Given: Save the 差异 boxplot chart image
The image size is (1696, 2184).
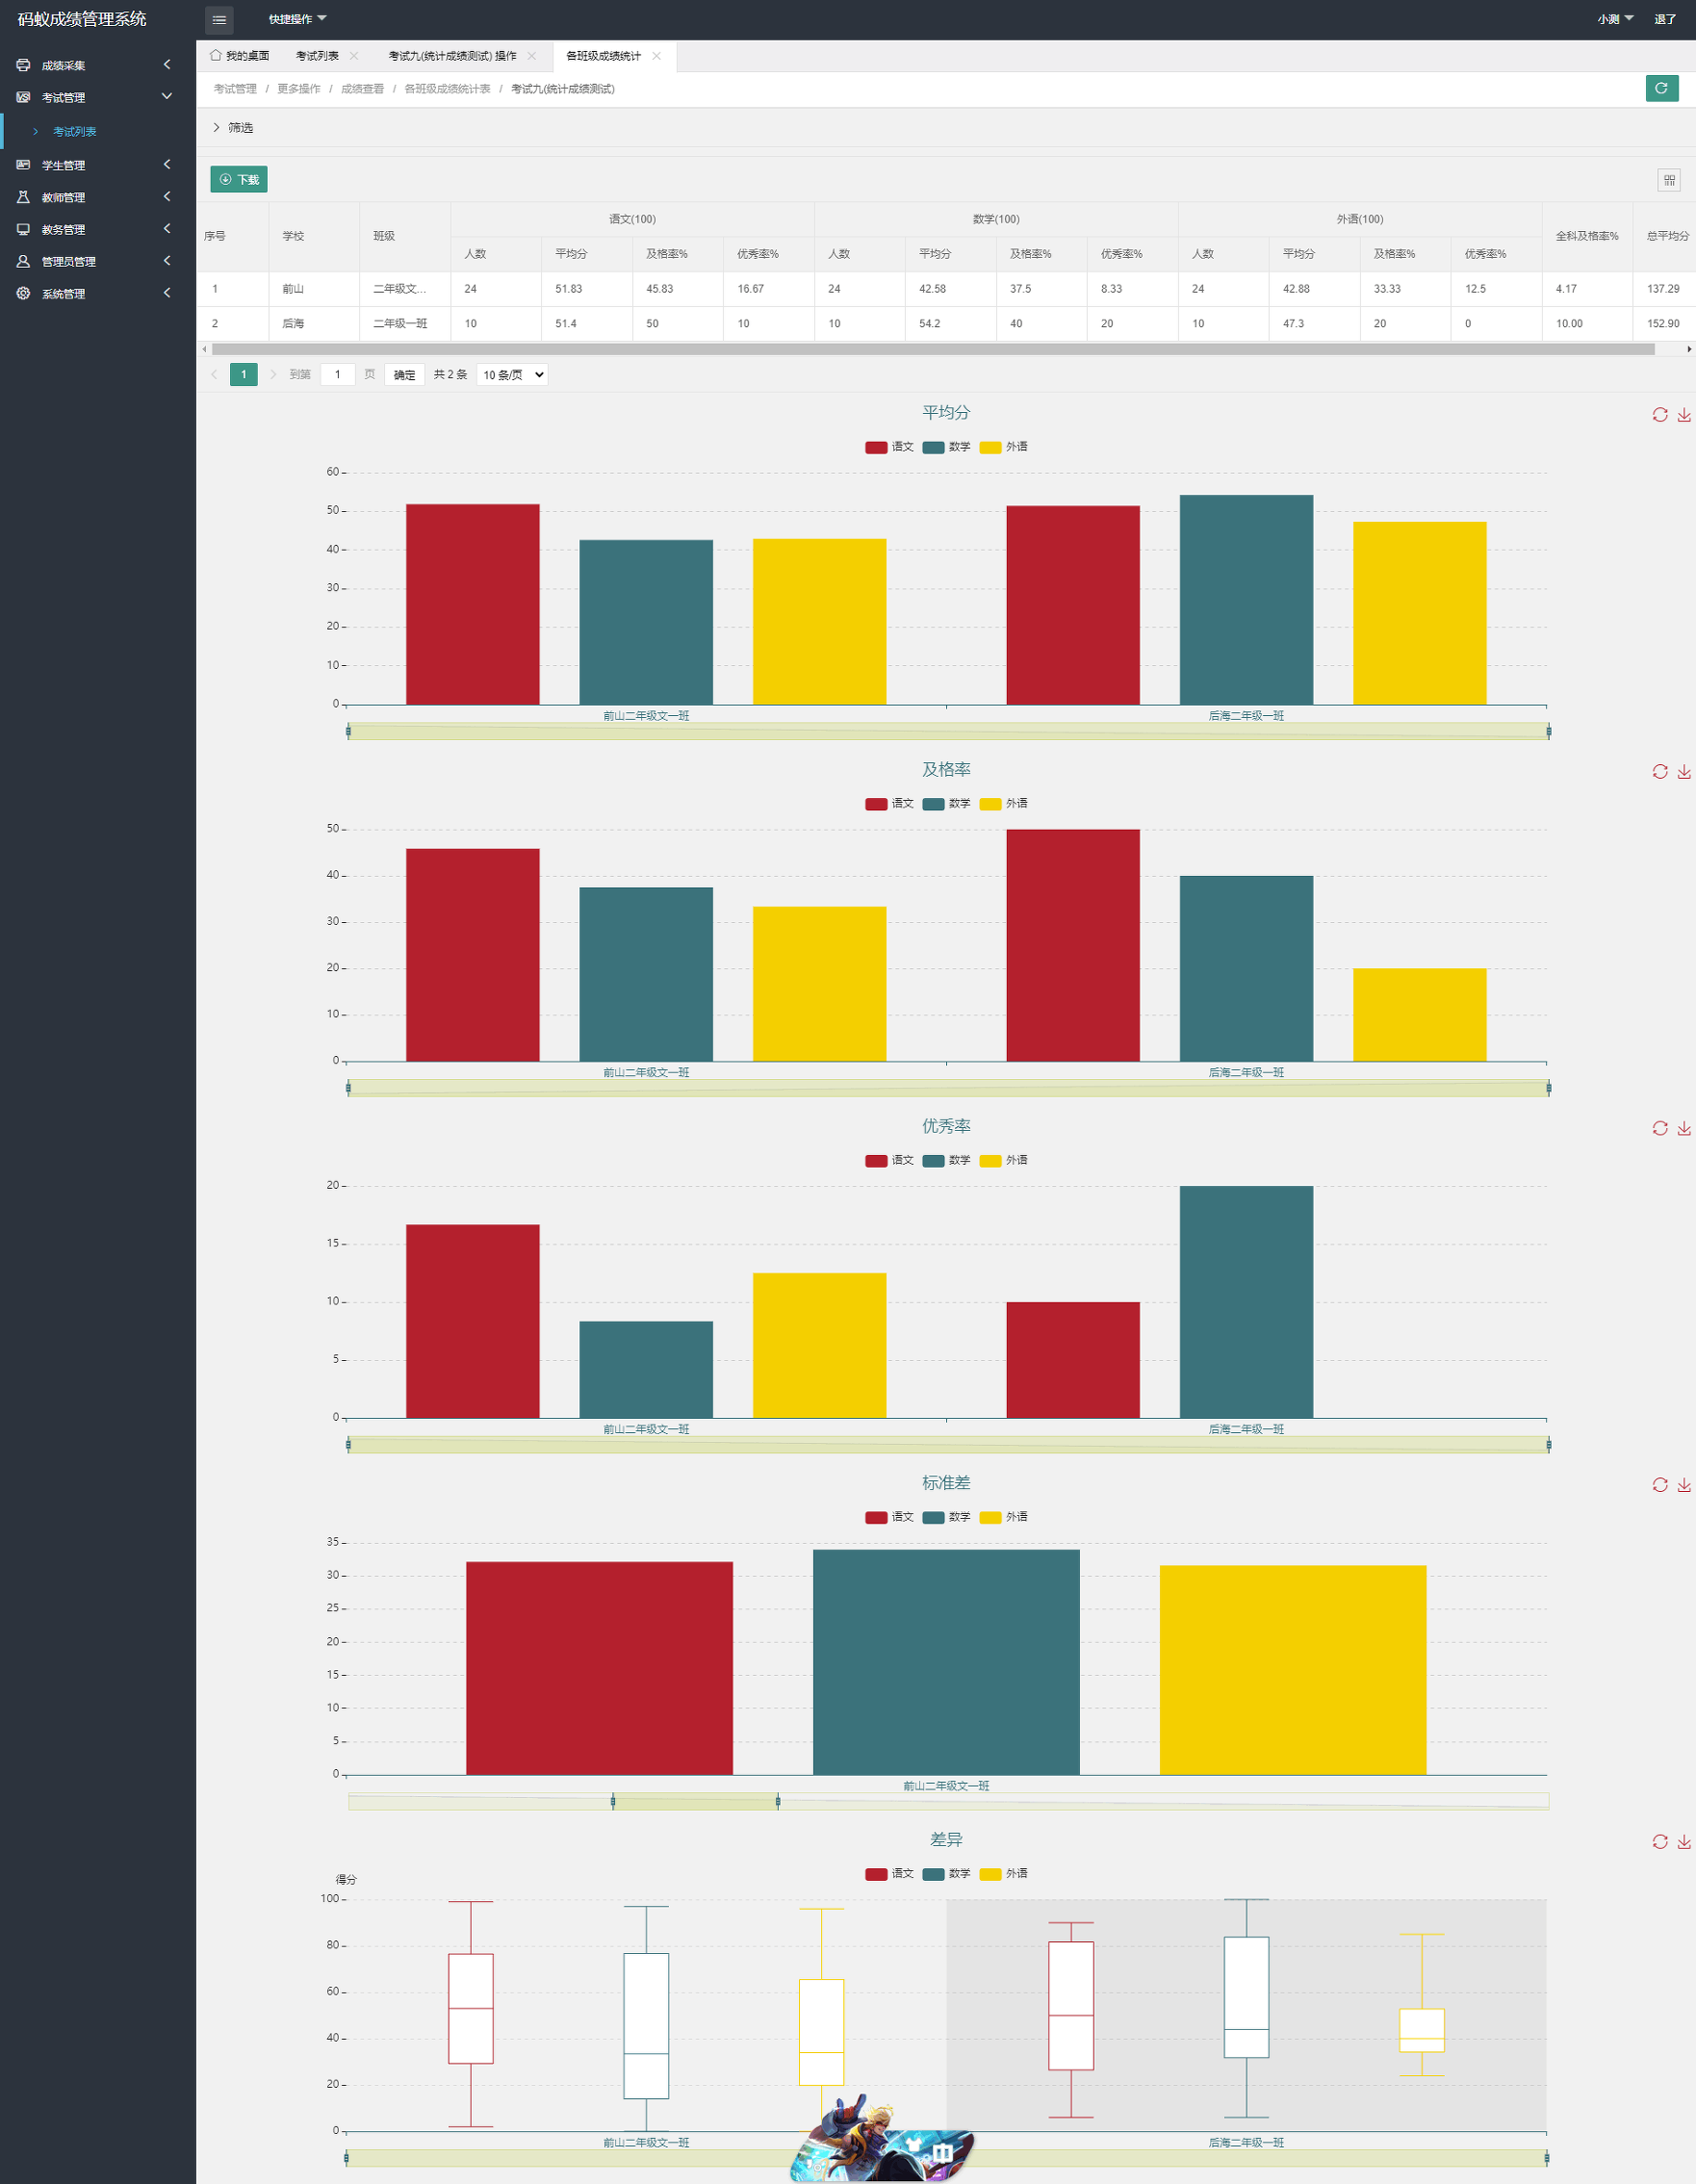Looking at the screenshot, I should click(x=1684, y=1842).
